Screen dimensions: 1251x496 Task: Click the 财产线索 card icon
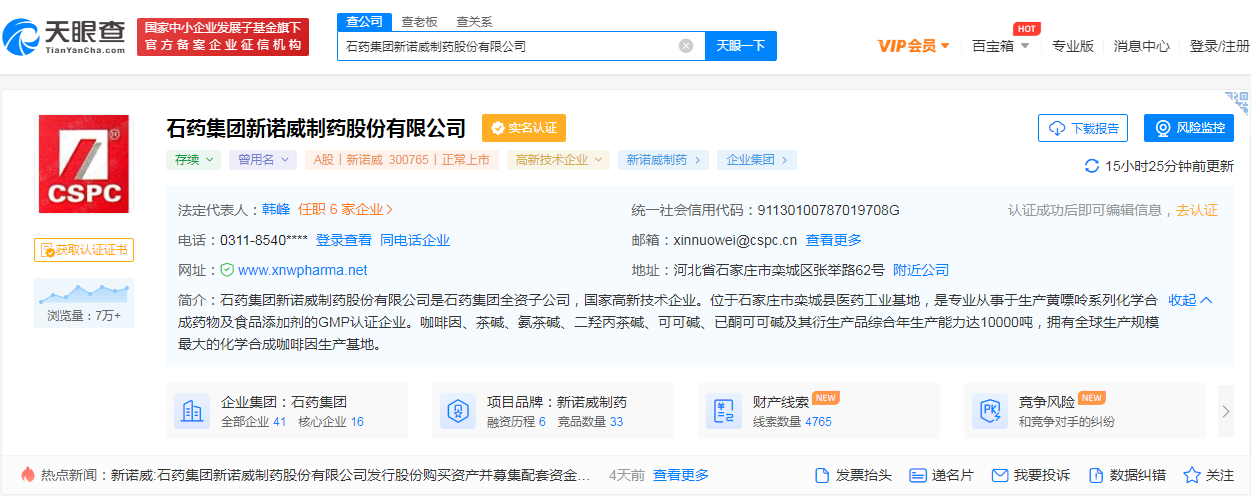724,411
